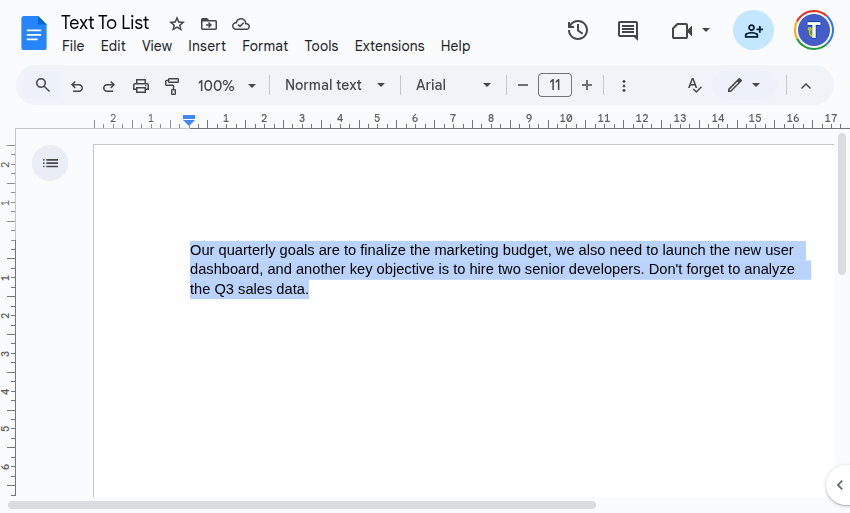Open the 100% zoom dropdown
Viewport: 850px width, 513px height.
pyautogui.click(x=227, y=86)
